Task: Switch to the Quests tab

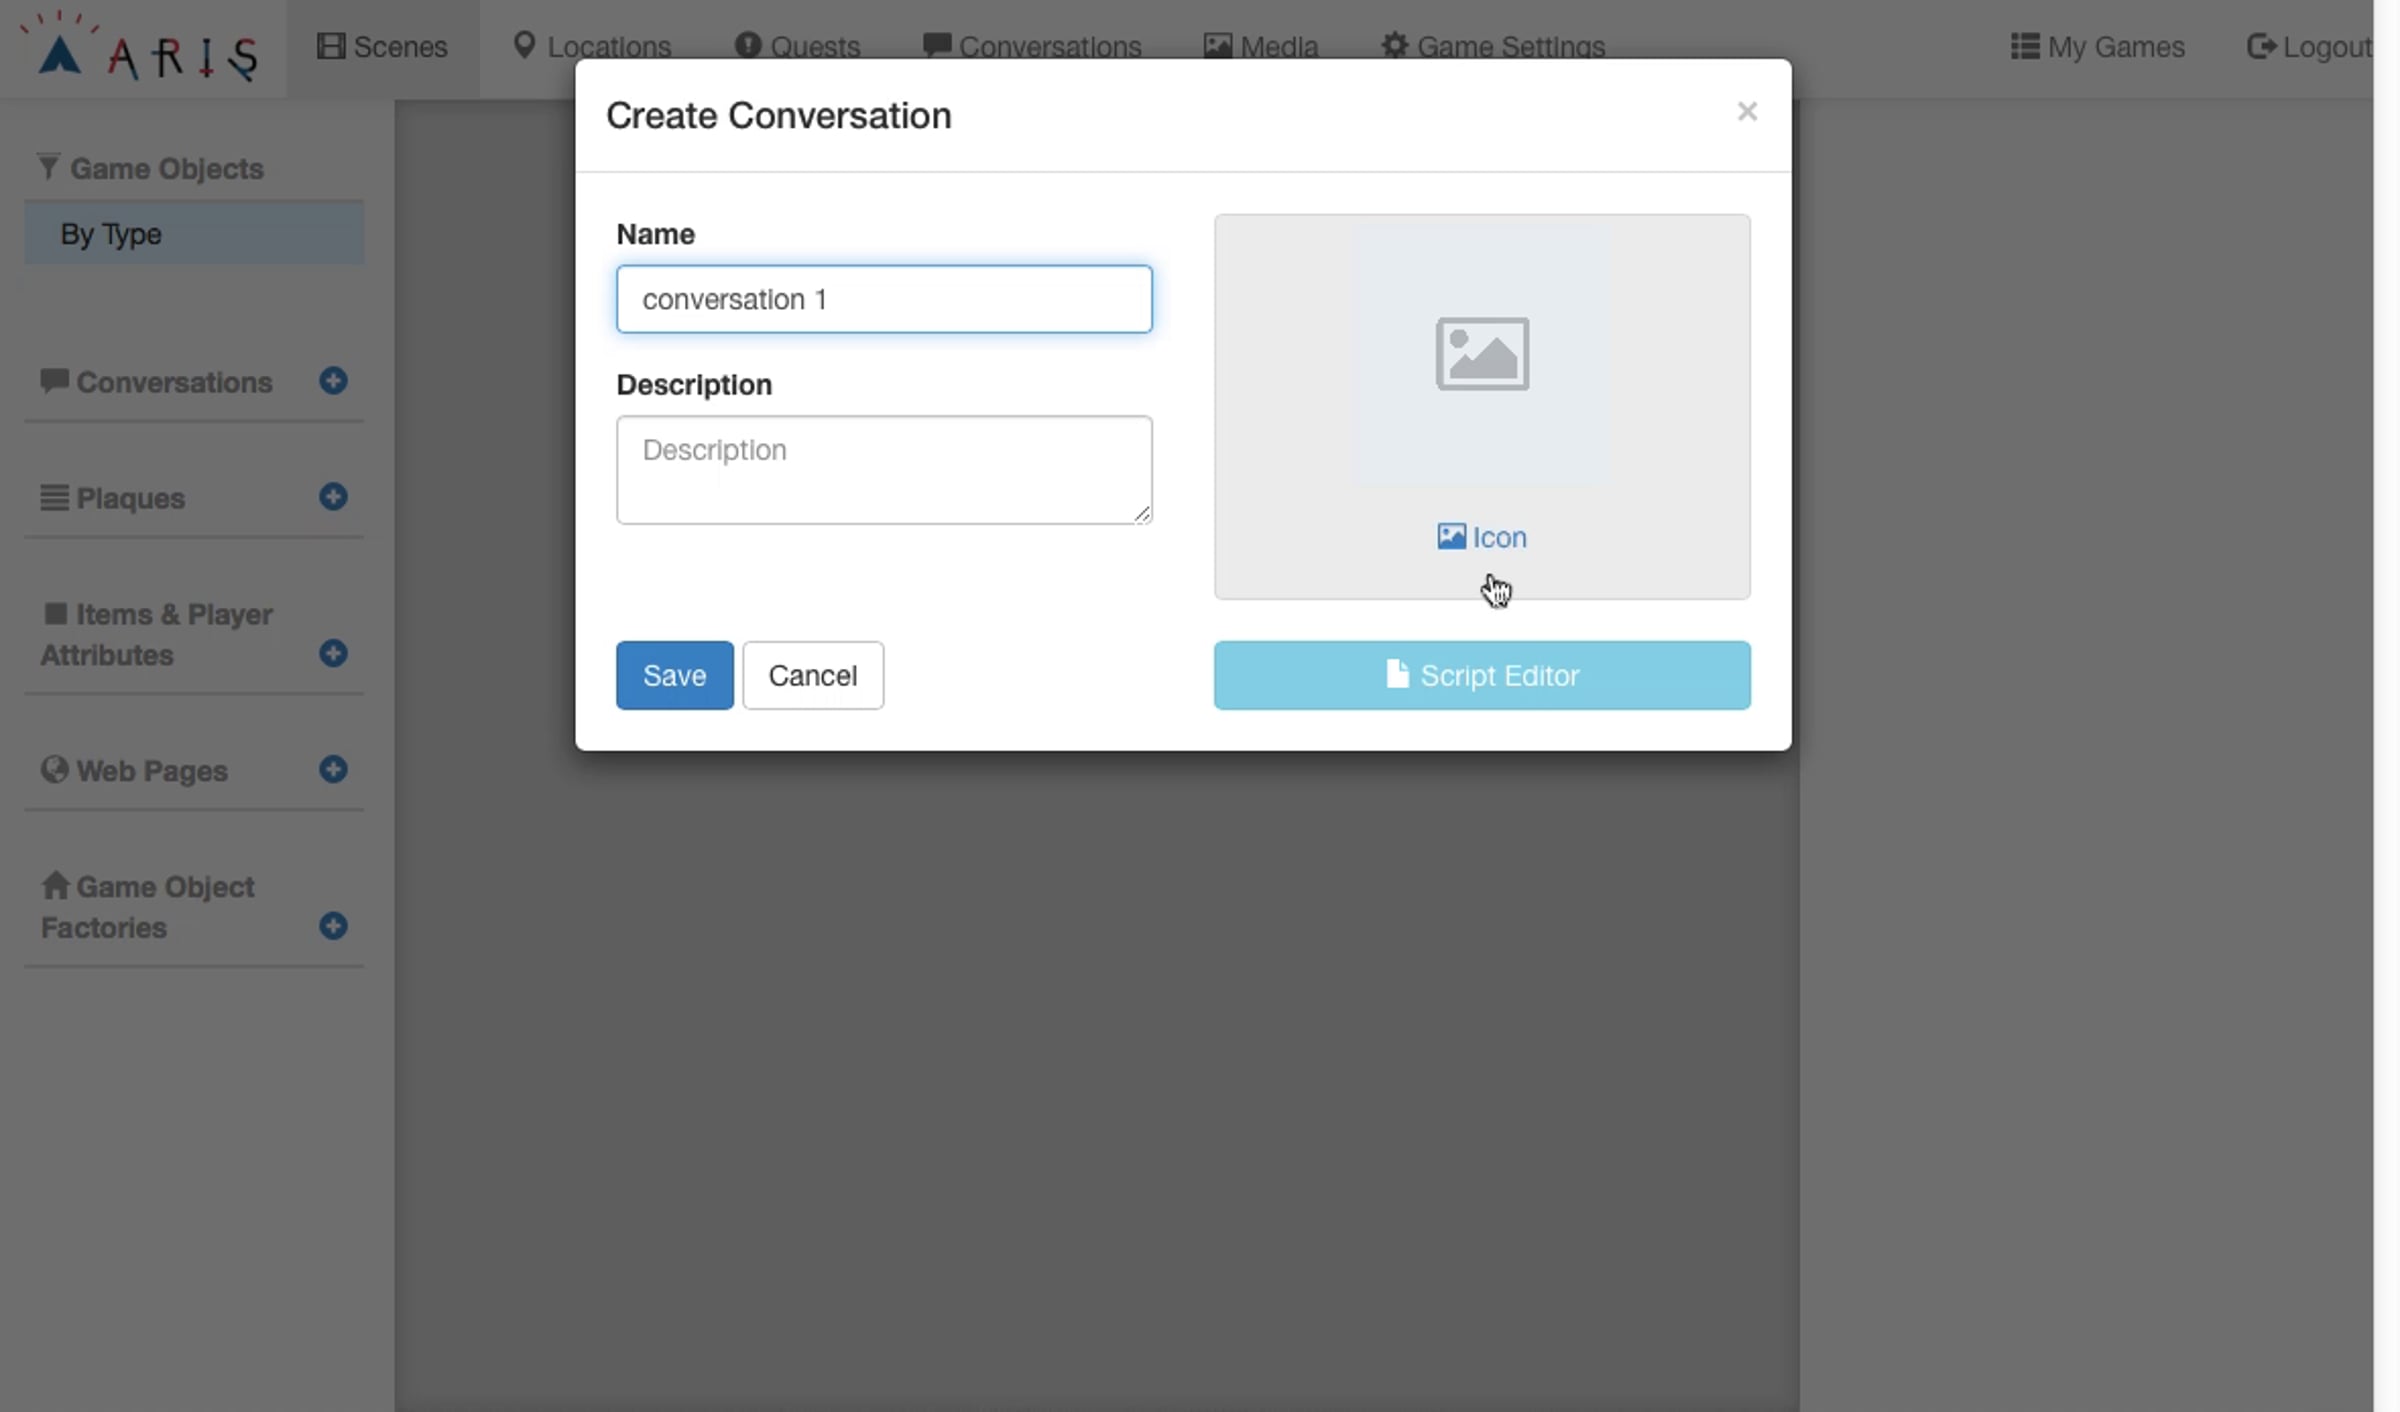Action: pyautogui.click(x=797, y=47)
